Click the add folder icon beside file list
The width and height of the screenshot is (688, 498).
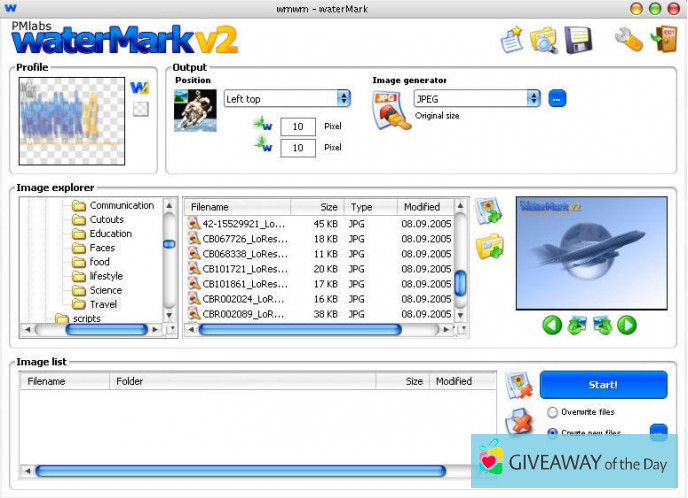point(489,247)
